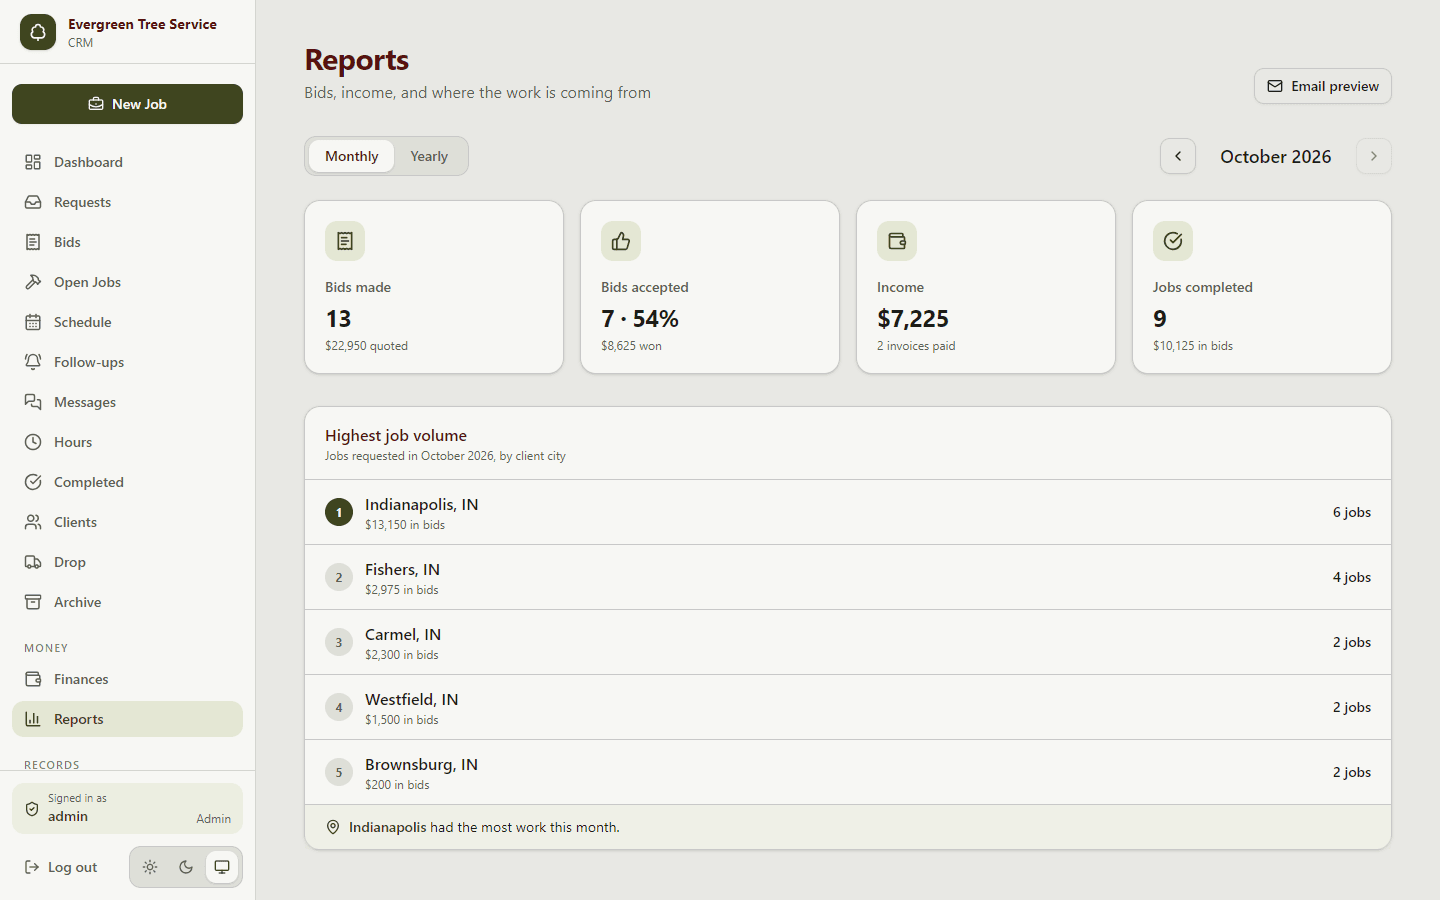Select the Westfield, IN row

(848, 707)
